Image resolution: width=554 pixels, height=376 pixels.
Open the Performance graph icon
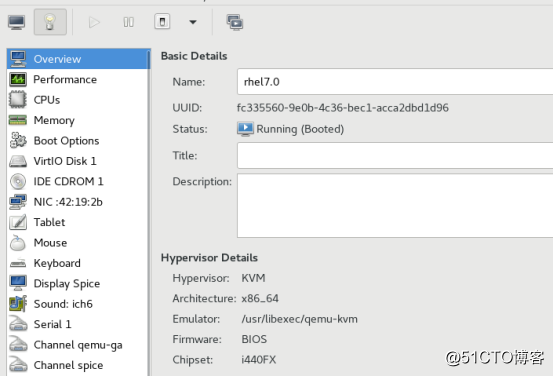(x=18, y=80)
